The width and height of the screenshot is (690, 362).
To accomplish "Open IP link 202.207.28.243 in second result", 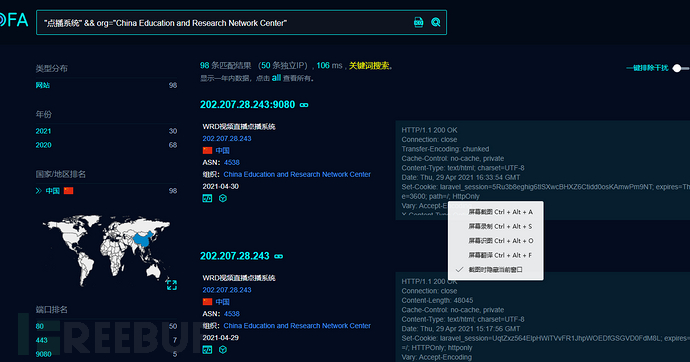I will (x=227, y=290).
